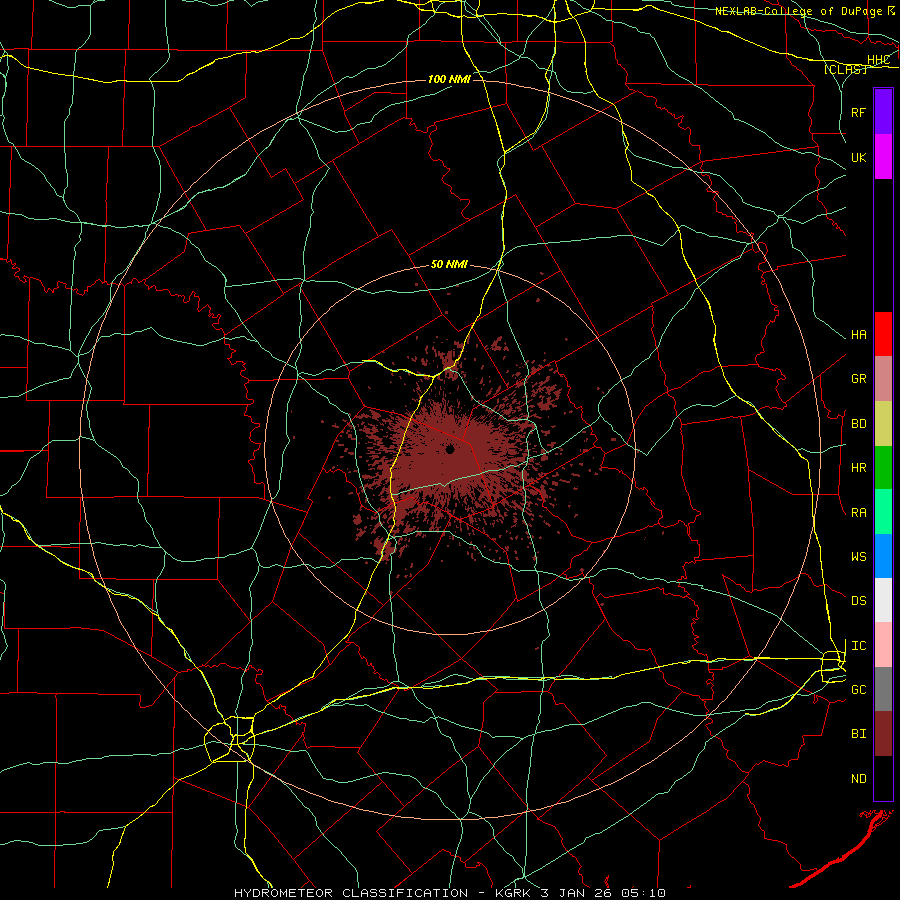
Task: Click the HHC product label
Action: tap(878, 60)
